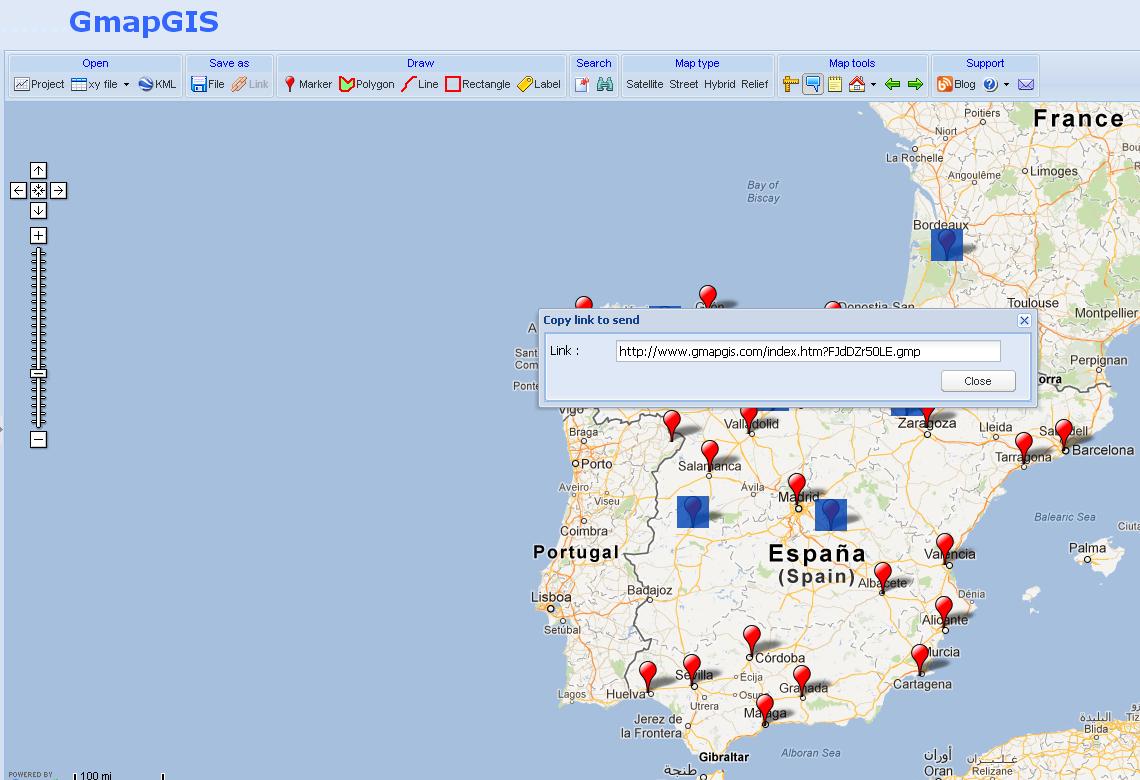Open search with the binoculars icon

pyautogui.click(x=606, y=85)
